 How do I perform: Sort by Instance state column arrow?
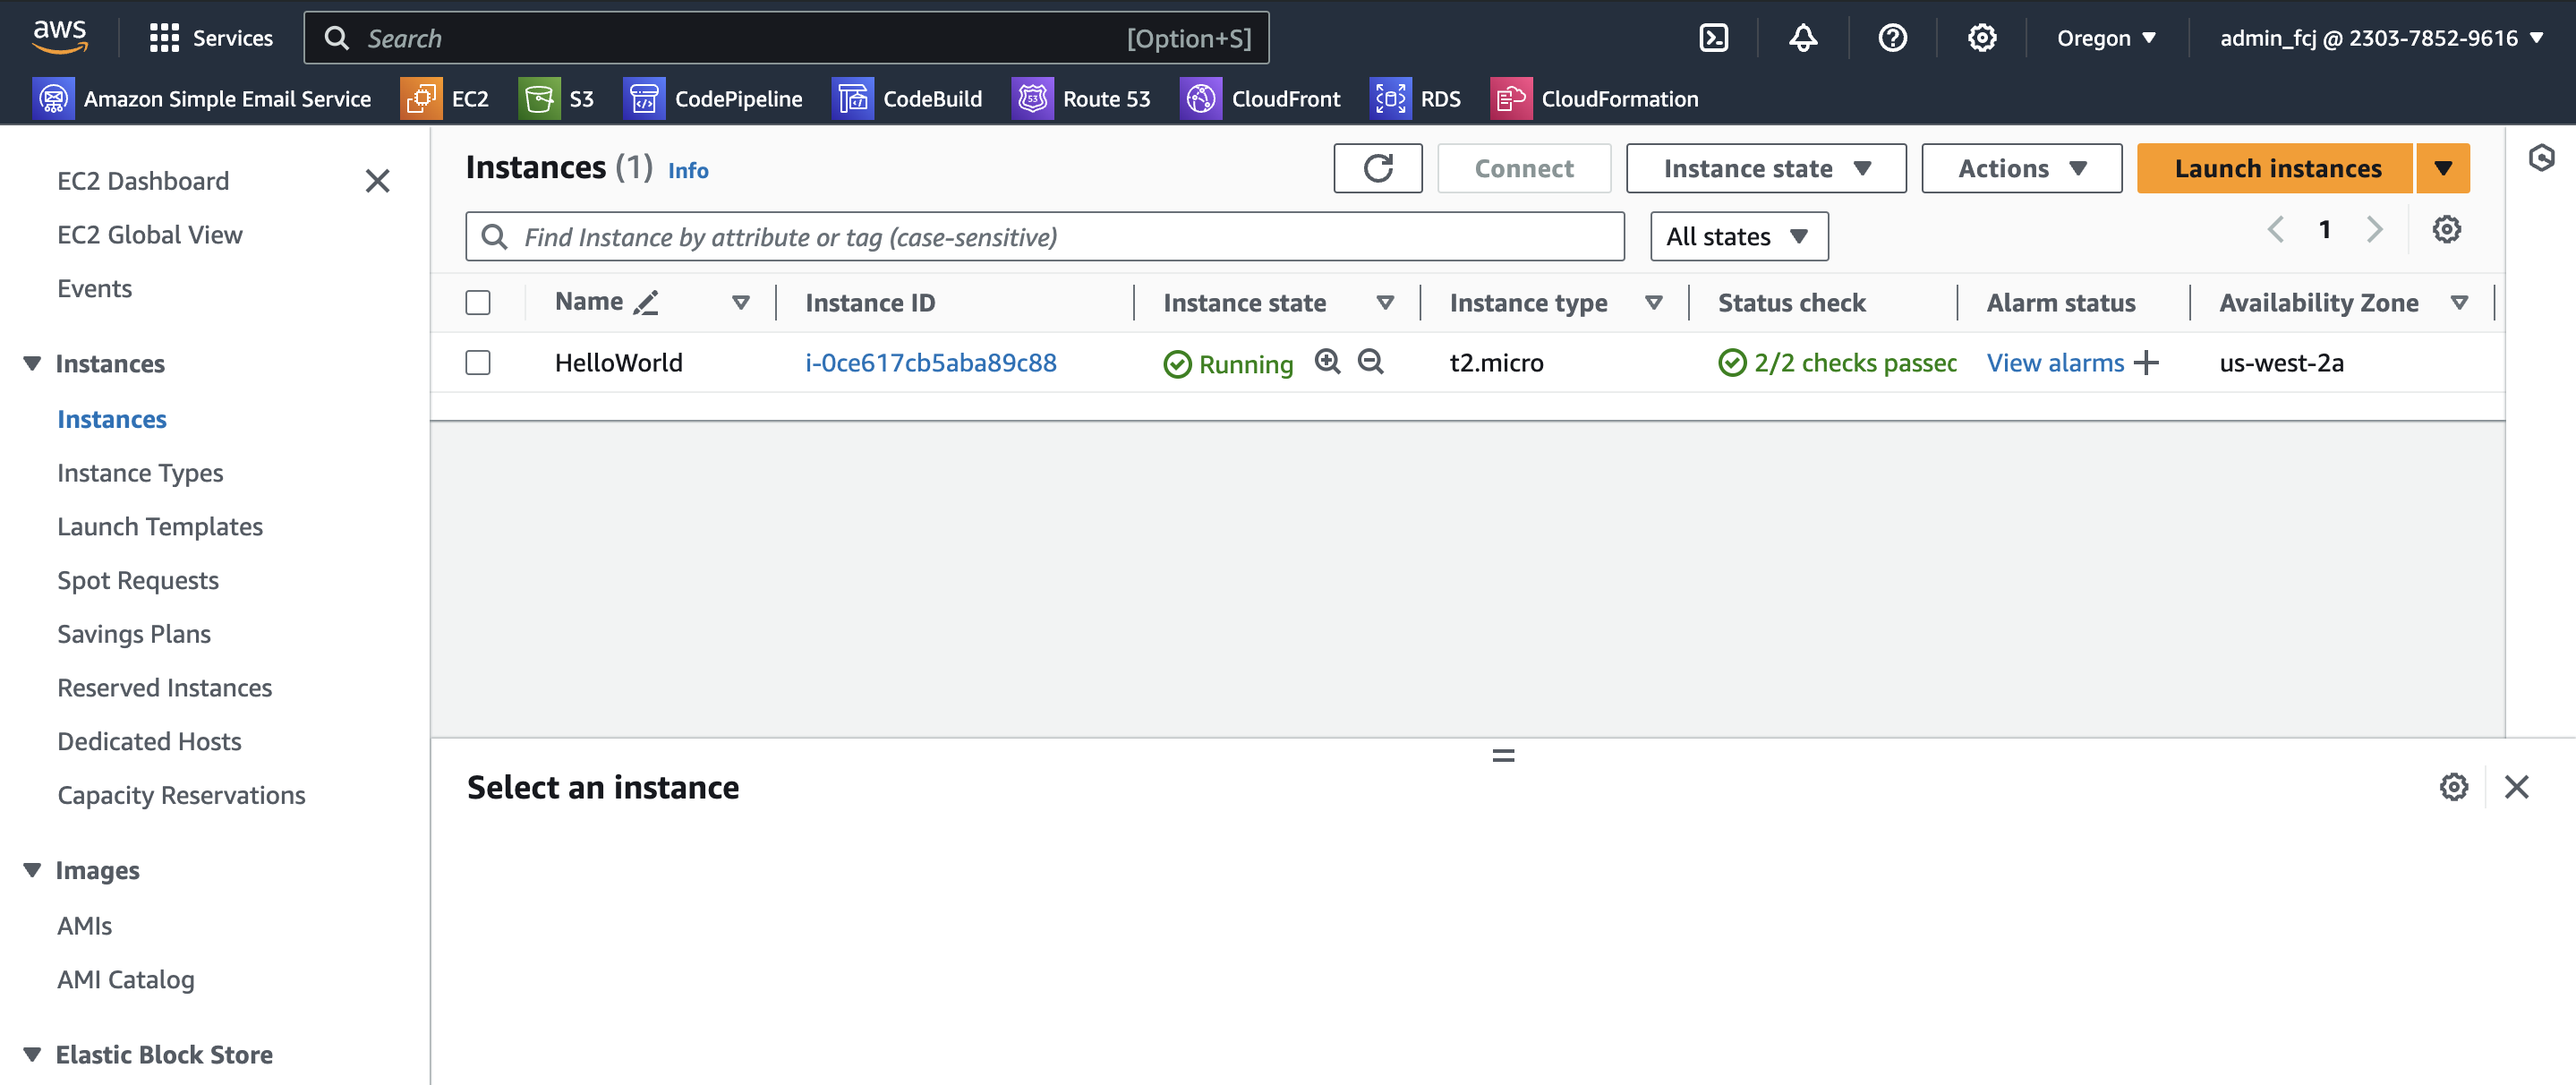1384,302
